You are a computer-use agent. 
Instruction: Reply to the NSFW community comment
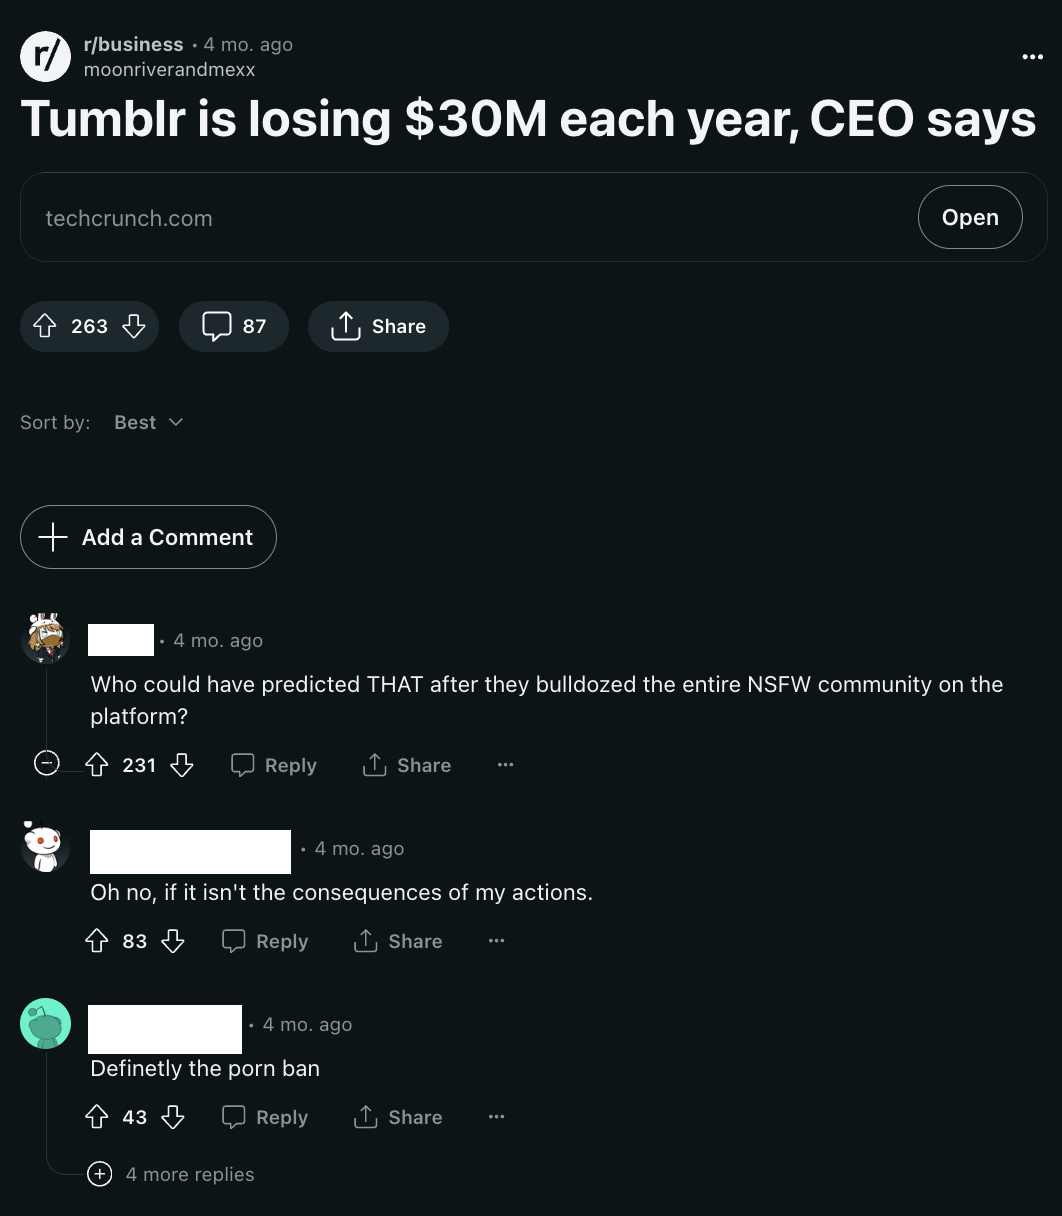[x=274, y=765]
